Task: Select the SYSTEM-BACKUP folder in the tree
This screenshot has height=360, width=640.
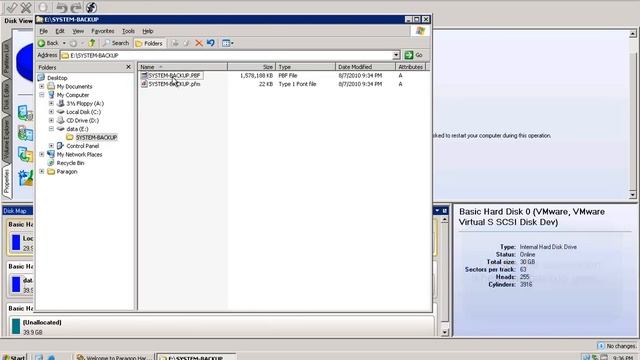Action: (x=96, y=138)
